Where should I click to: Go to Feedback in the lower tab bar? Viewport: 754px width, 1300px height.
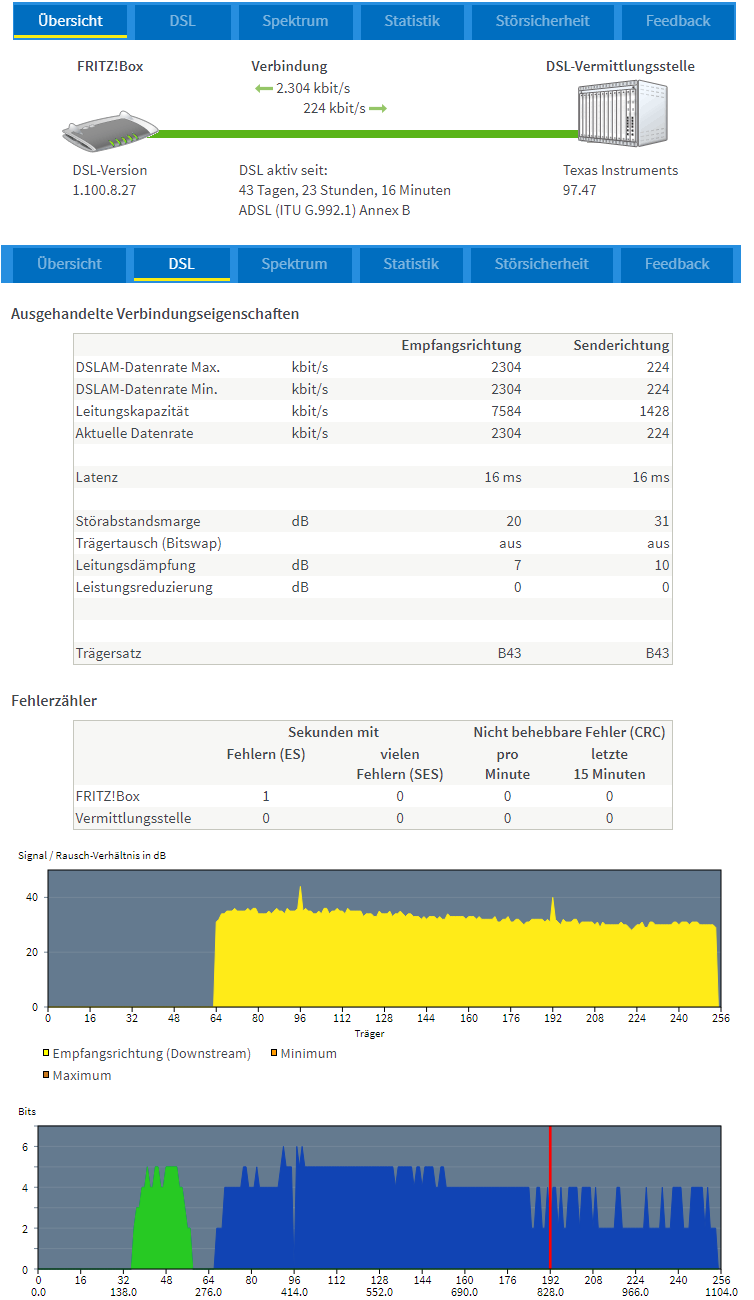pyautogui.click(x=677, y=264)
